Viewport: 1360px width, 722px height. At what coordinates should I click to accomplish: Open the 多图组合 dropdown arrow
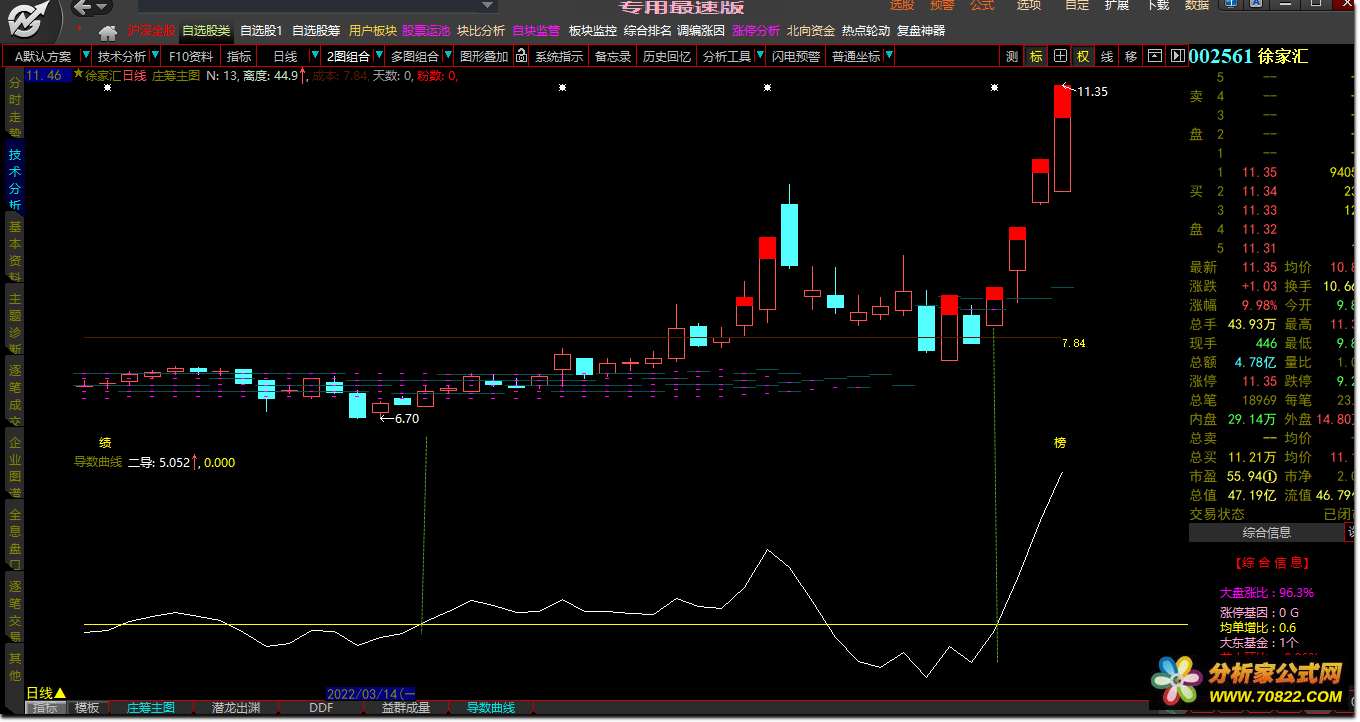[446, 56]
